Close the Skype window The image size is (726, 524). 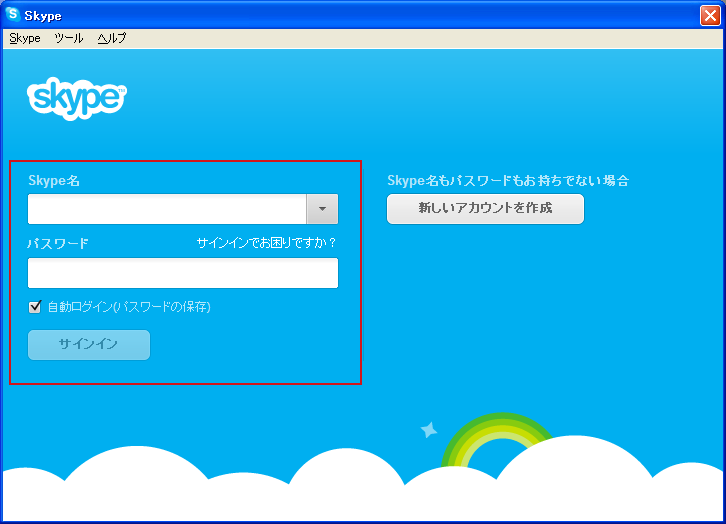click(x=710, y=15)
